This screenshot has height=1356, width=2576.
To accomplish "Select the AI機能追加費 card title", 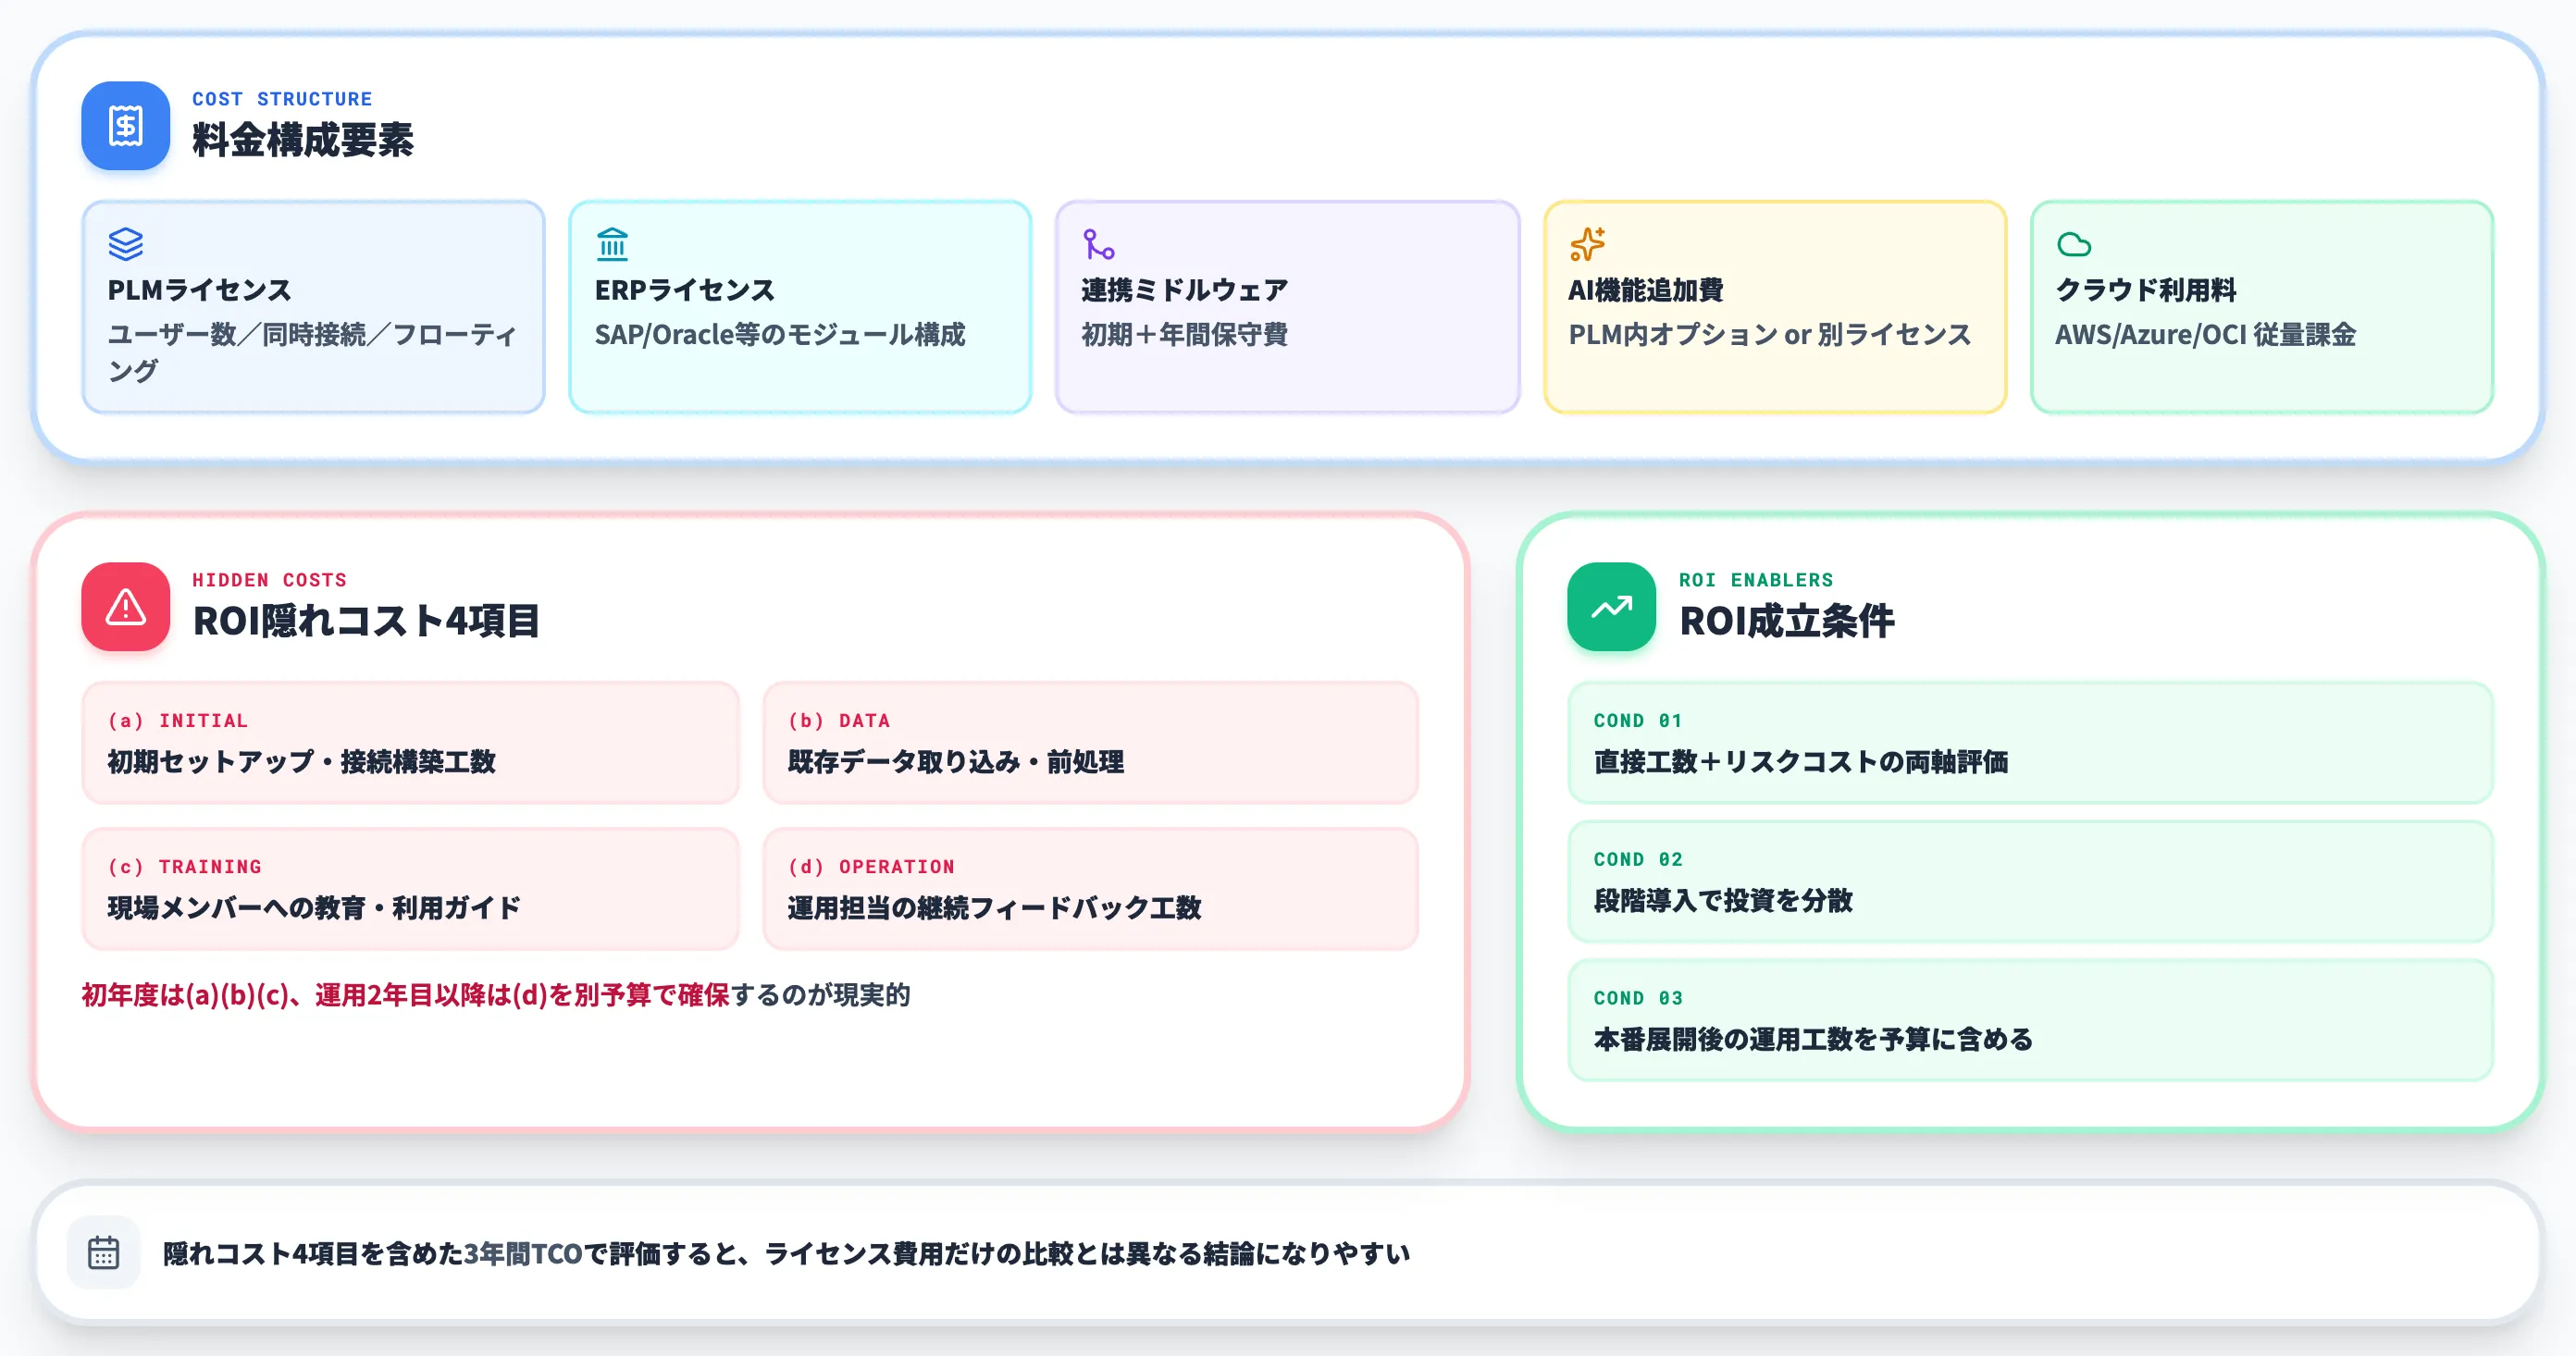I will pyautogui.click(x=1645, y=290).
